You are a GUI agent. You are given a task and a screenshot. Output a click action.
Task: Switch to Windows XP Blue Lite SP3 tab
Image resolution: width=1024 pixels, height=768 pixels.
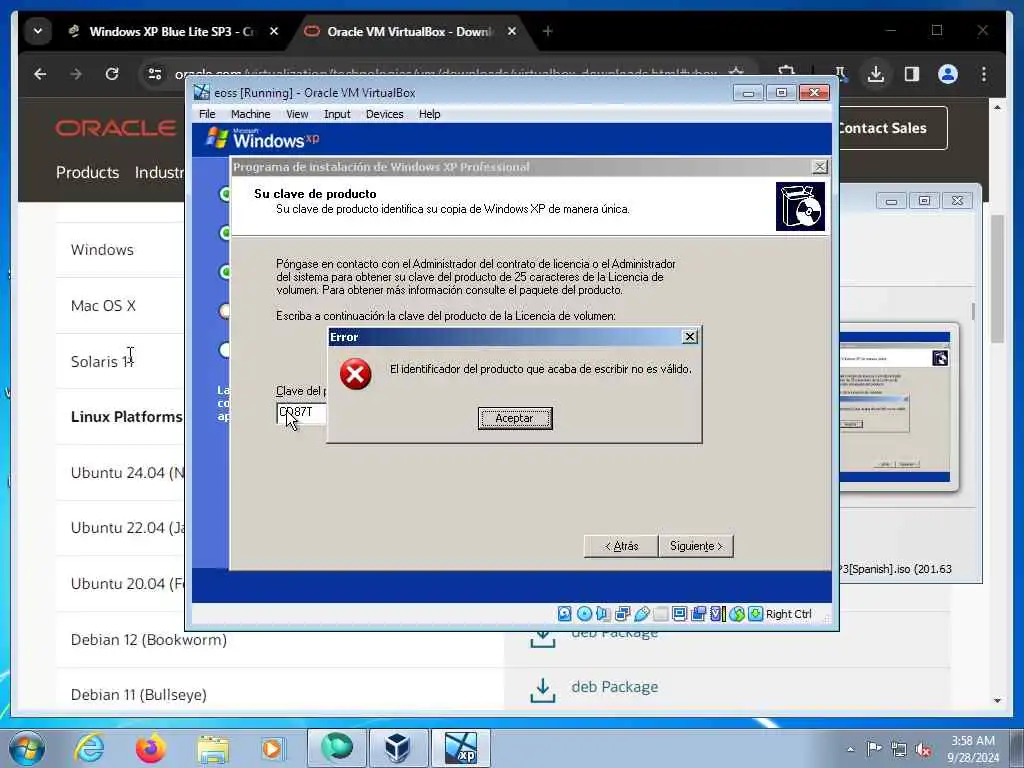point(173,31)
